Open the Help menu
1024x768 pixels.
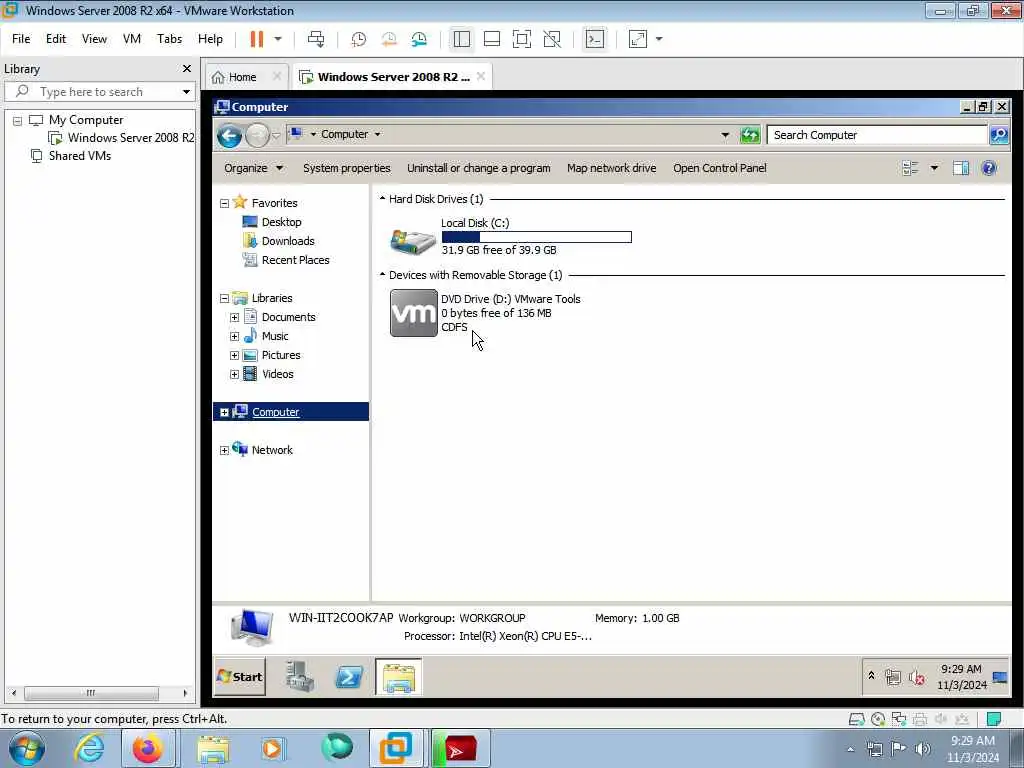[210, 39]
